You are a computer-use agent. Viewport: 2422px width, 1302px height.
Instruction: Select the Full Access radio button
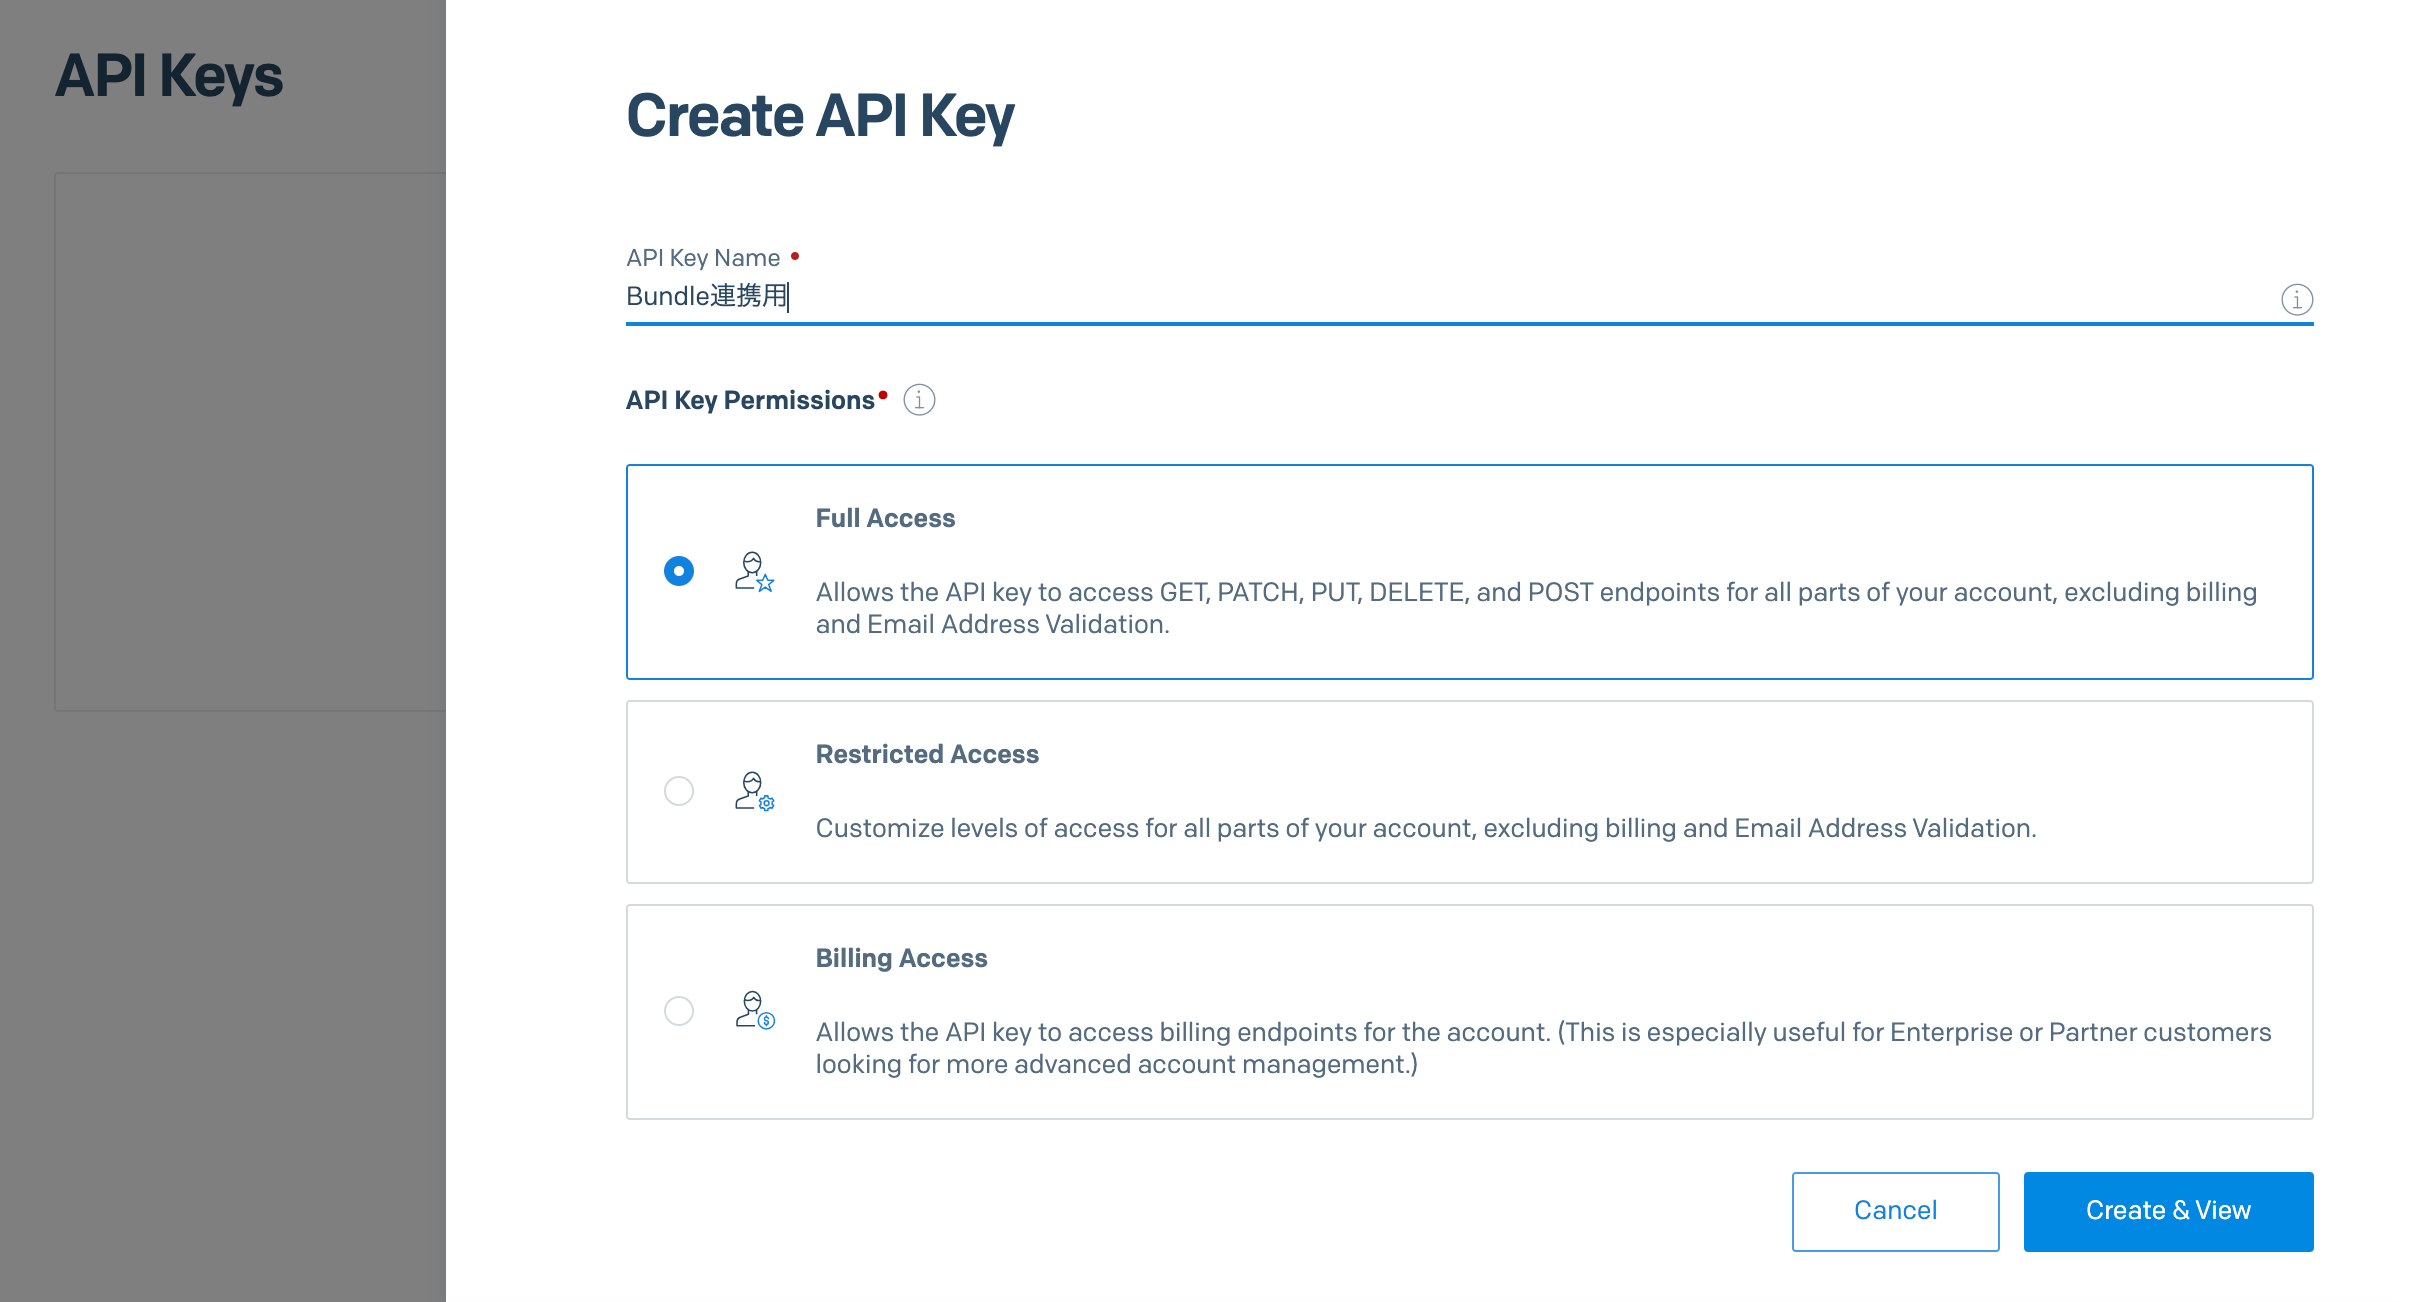(x=679, y=571)
